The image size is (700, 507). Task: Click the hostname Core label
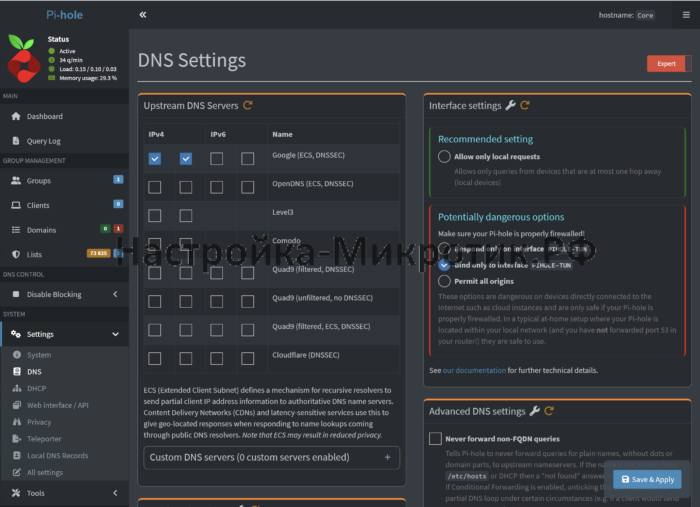click(645, 15)
